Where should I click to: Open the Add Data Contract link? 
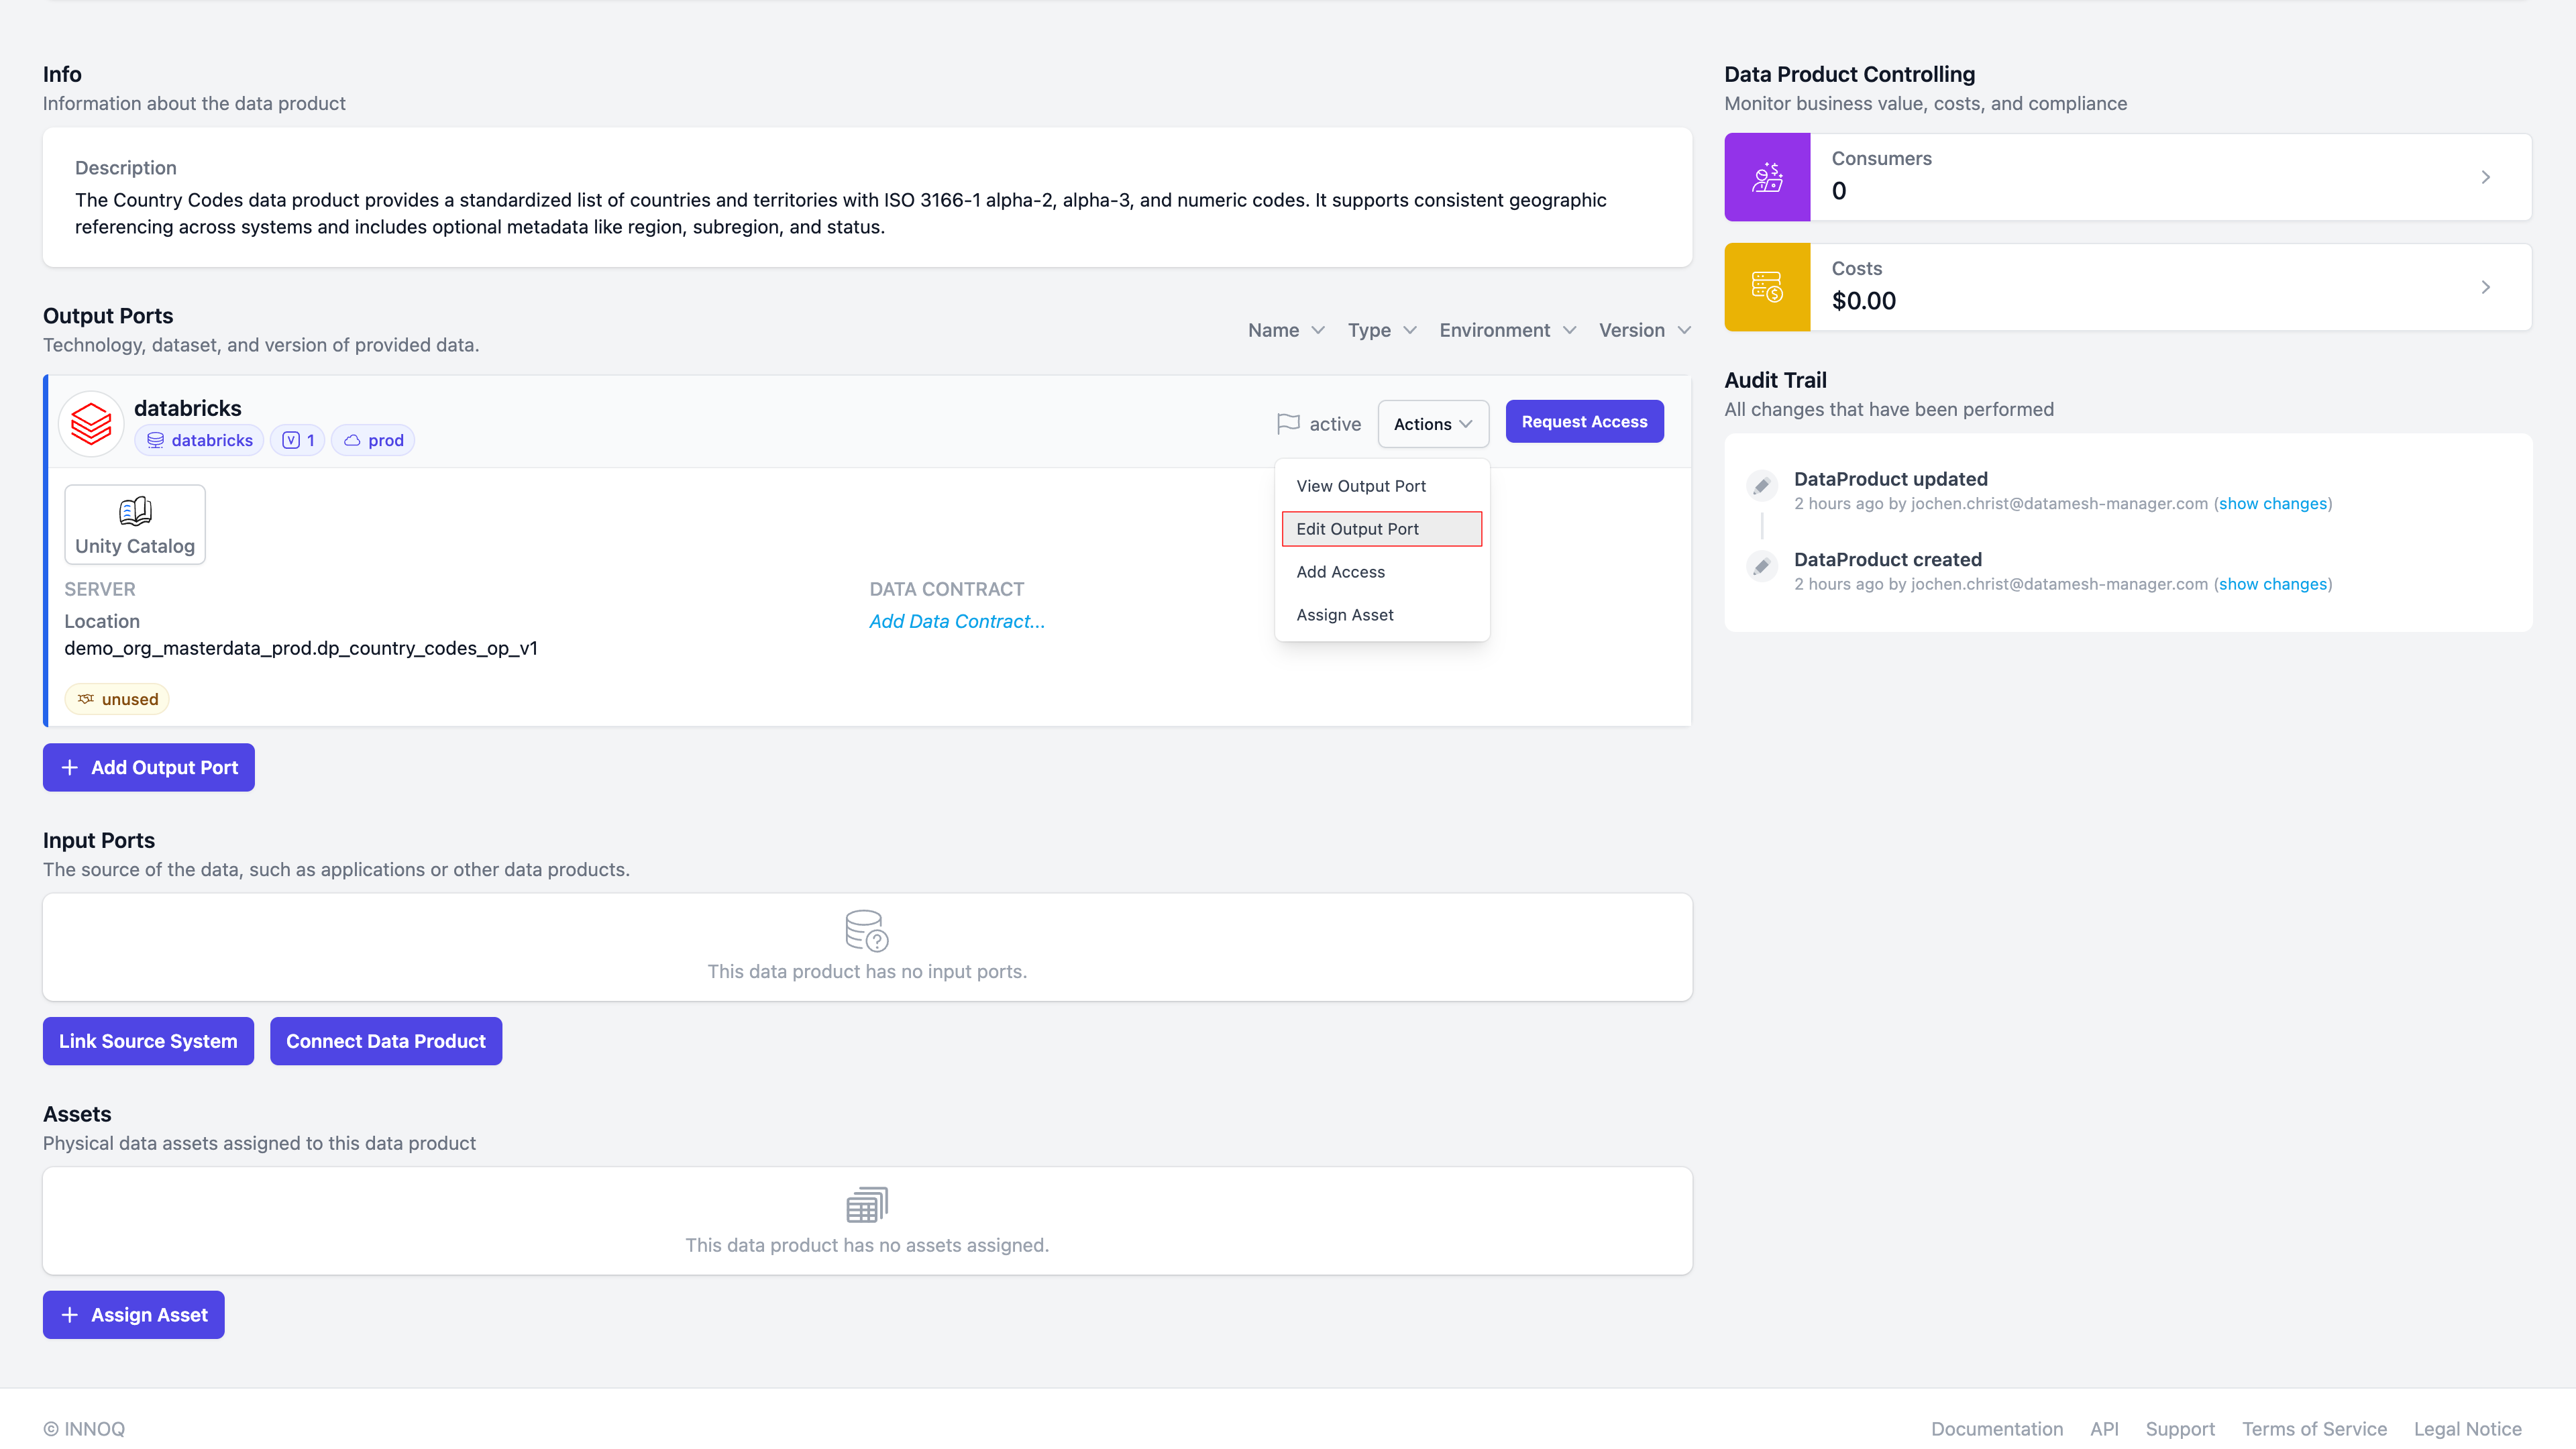point(956,621)
